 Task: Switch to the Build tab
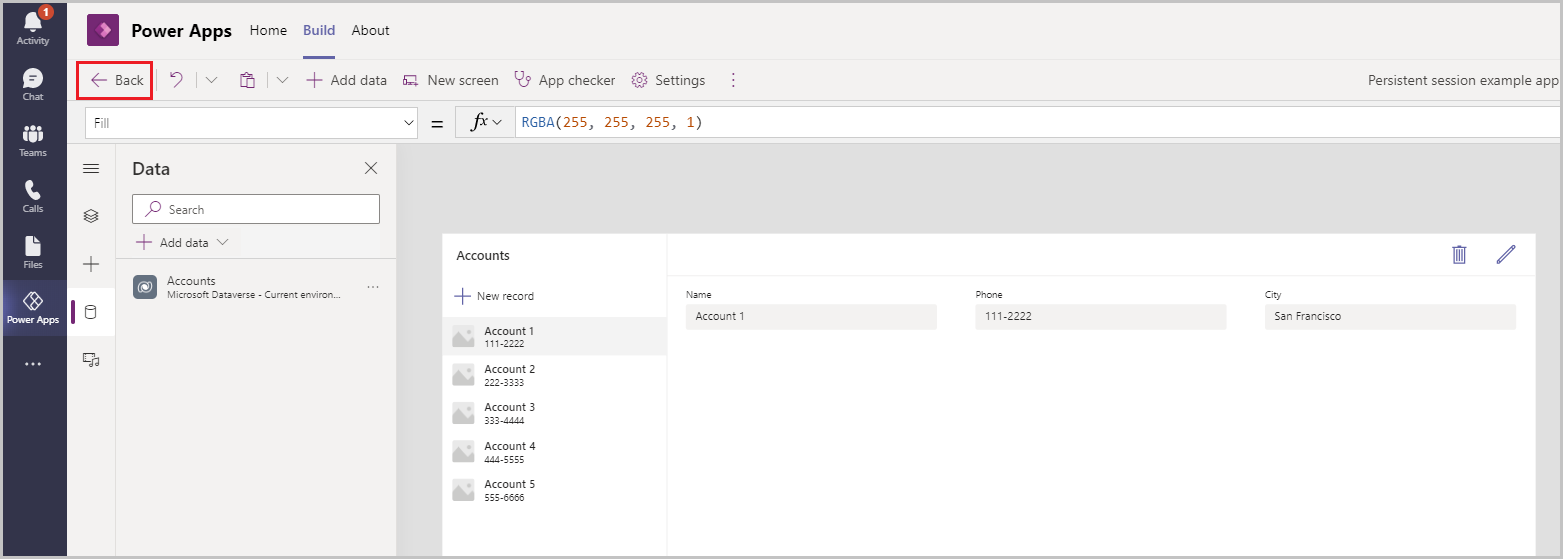319,30
